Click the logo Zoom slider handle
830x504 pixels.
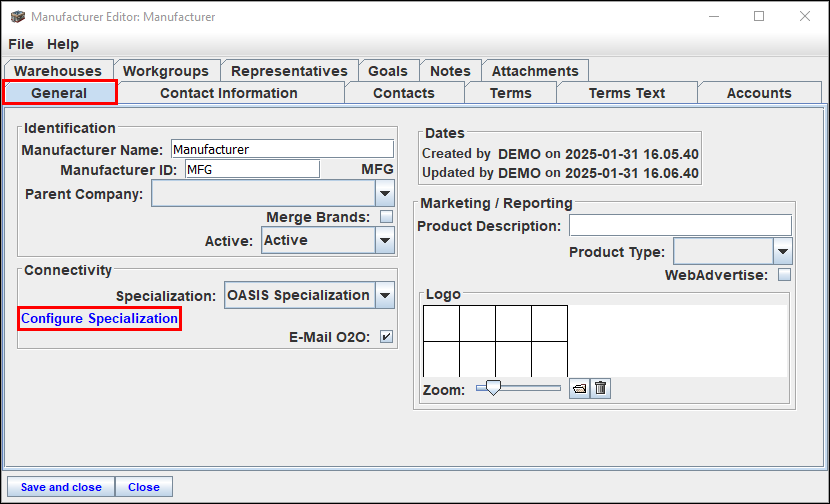click(x=493, y=388)
